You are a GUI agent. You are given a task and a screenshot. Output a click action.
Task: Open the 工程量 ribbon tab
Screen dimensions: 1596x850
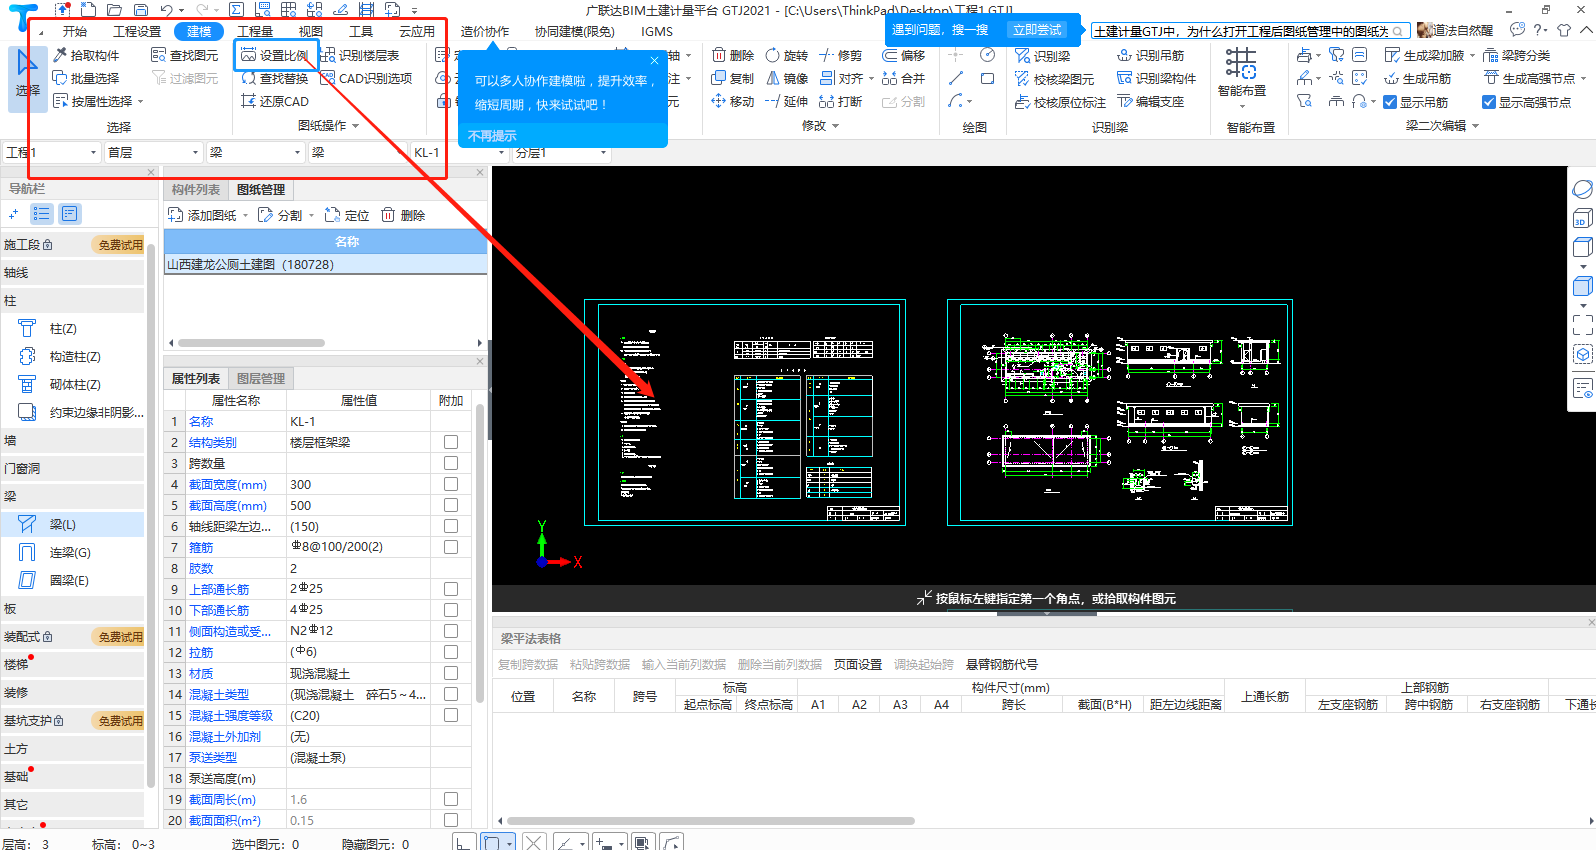pyautogui.click(x=255, y=31)
